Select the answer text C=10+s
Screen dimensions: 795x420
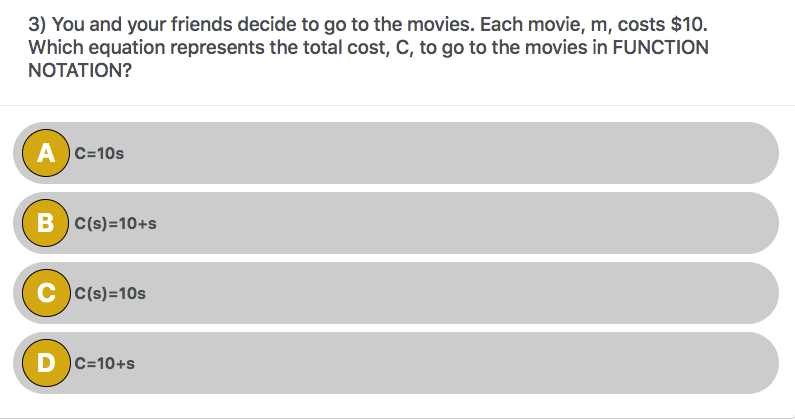click(104, 363)
